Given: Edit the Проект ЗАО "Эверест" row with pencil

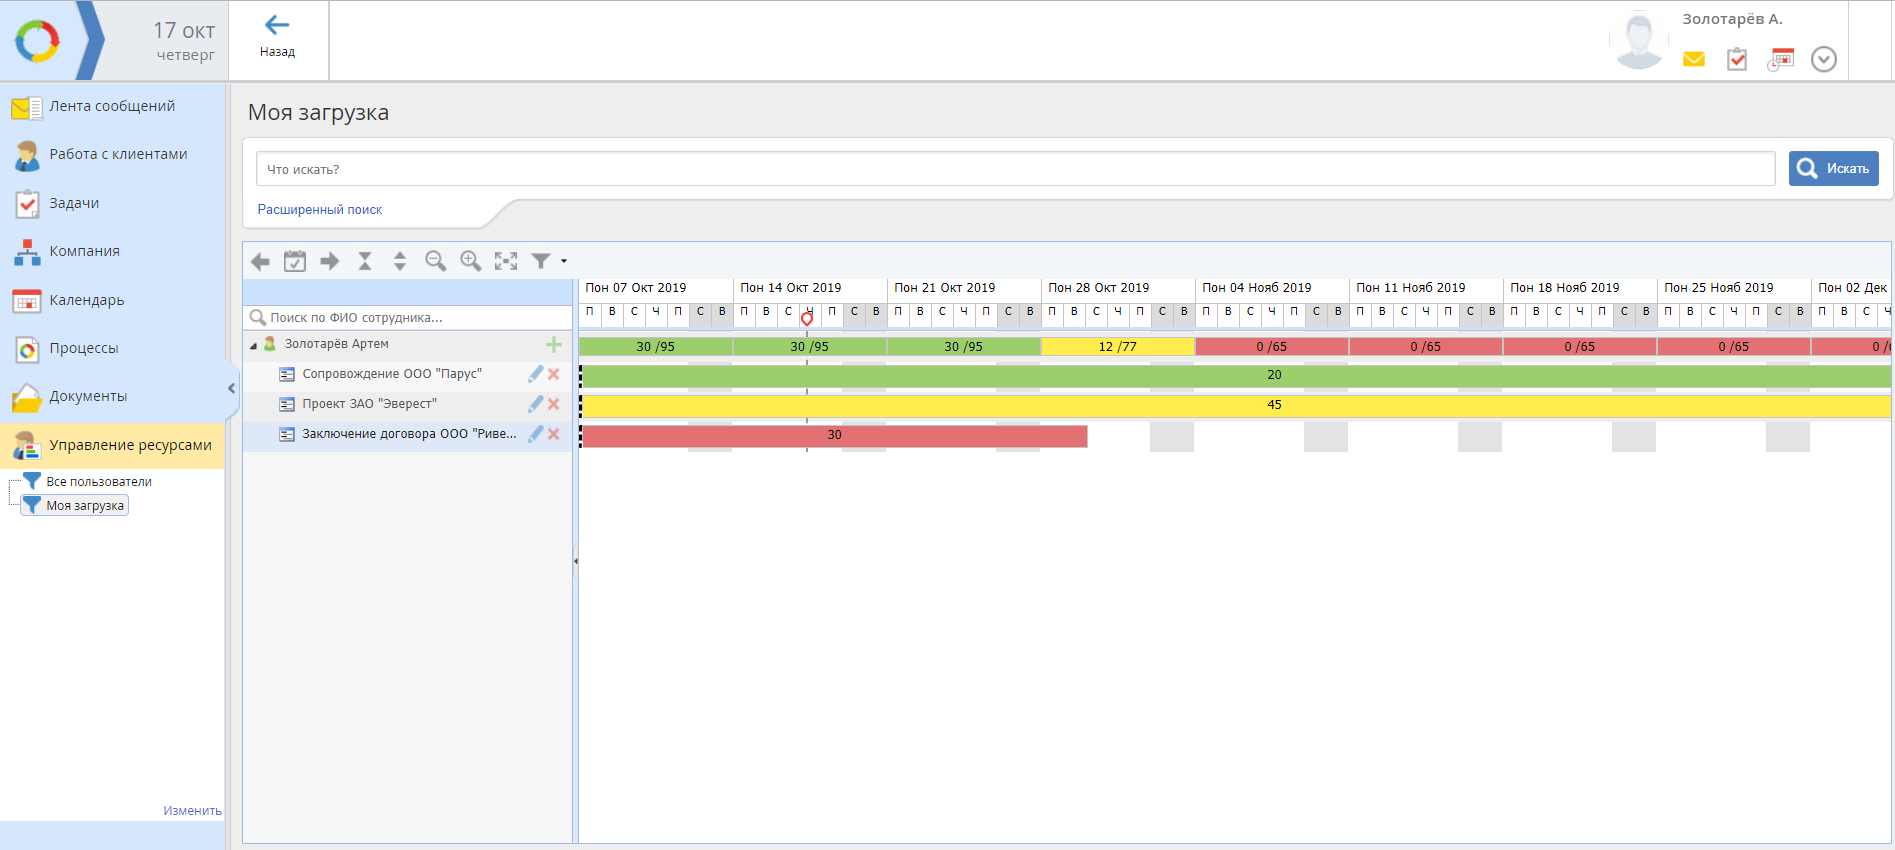Looking at the screenshot, I should pos(536,404).
